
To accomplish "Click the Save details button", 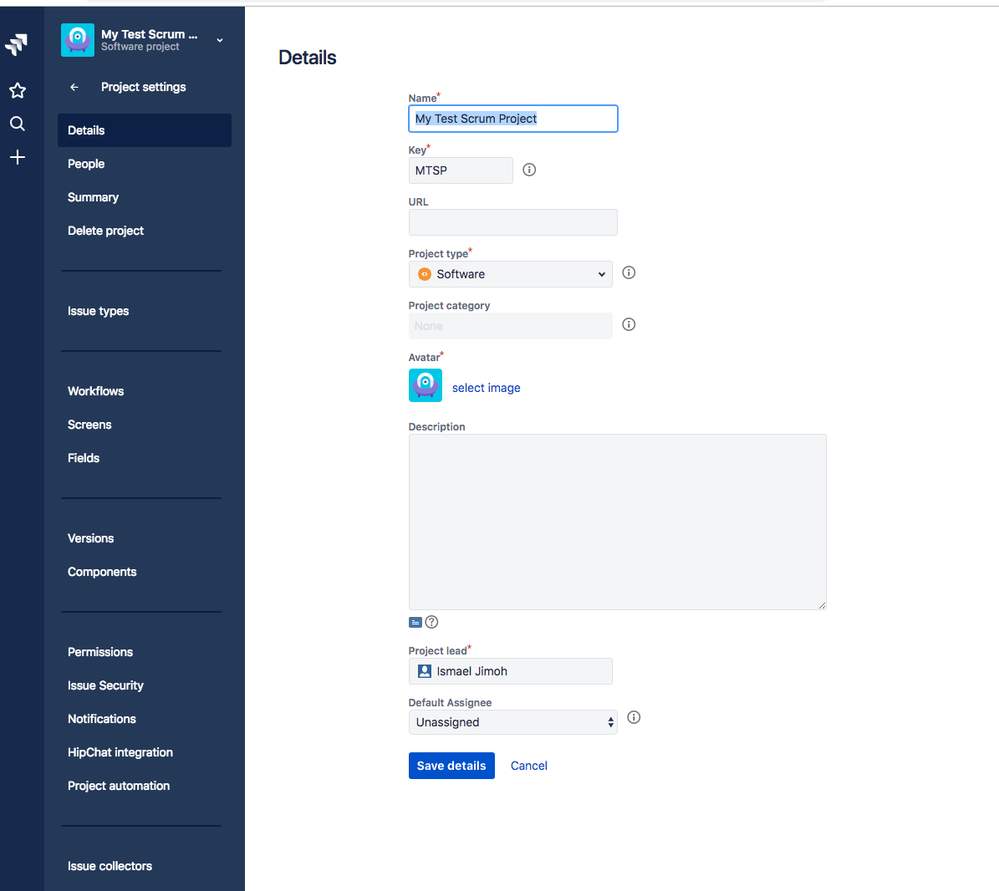I will pyautogui.click(x=451, y=765).
